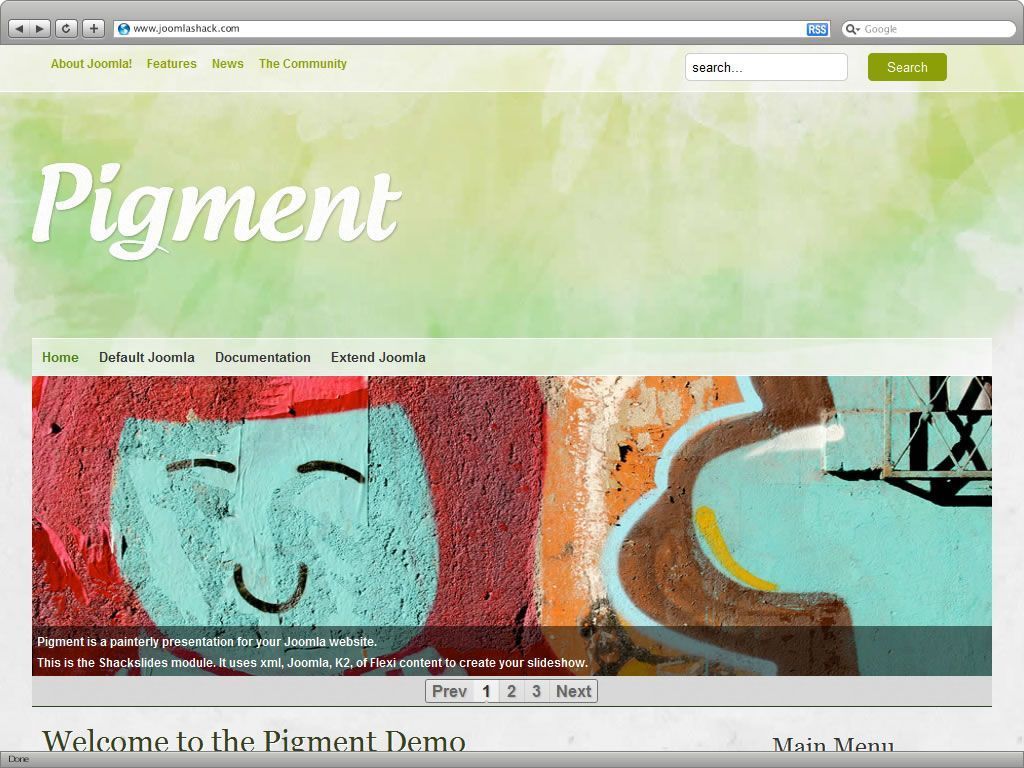Click the browser back arrow button
The image size is (1024, 768).
(x=19, y=29)
